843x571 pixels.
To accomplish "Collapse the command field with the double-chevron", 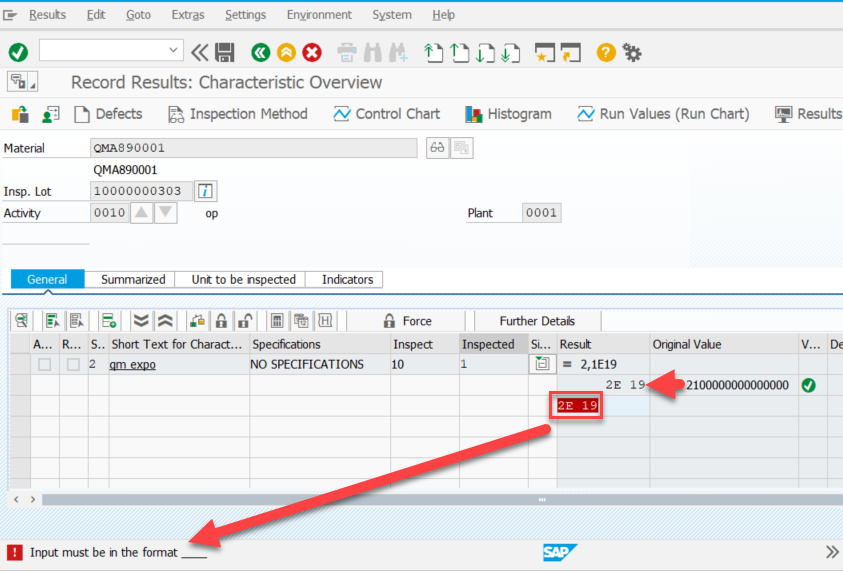I will pyautogui.click(x=199, y=52).
